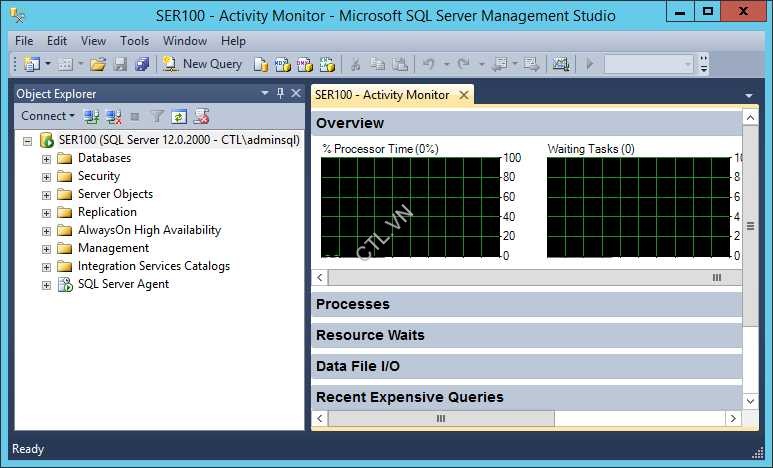Click the Undo arrow icon
Image resolution: width=773 pixels, height=468 pixels.
[x=428, y=64]
